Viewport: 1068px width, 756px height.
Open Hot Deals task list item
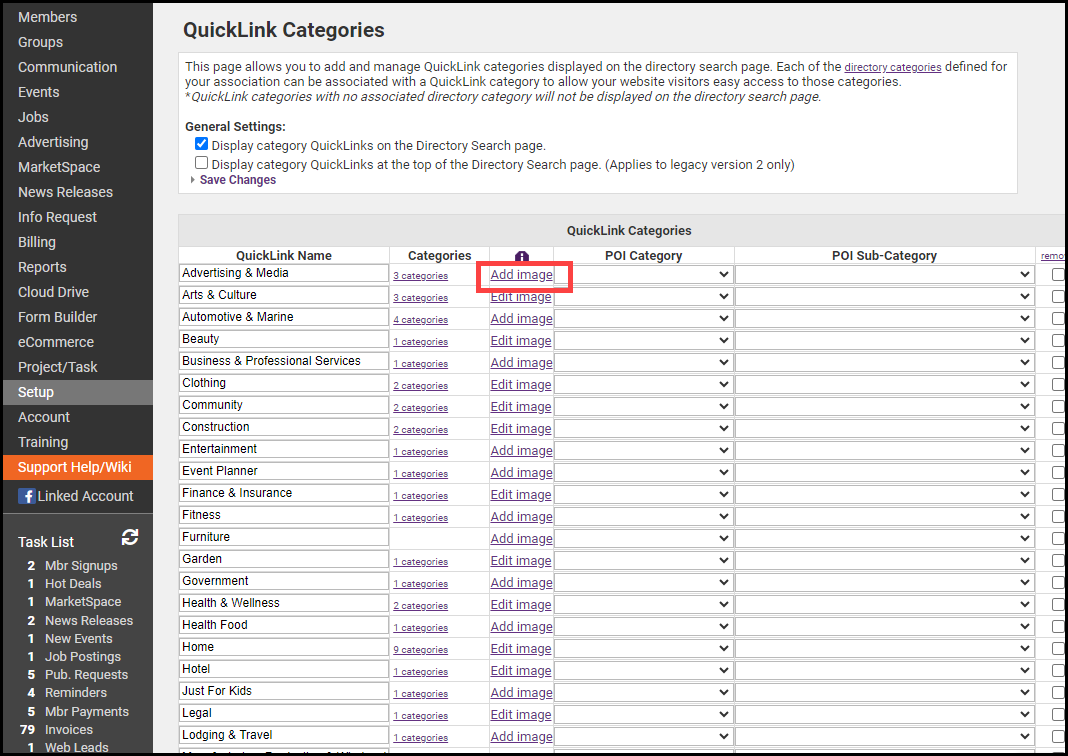(x=73, y=584)
